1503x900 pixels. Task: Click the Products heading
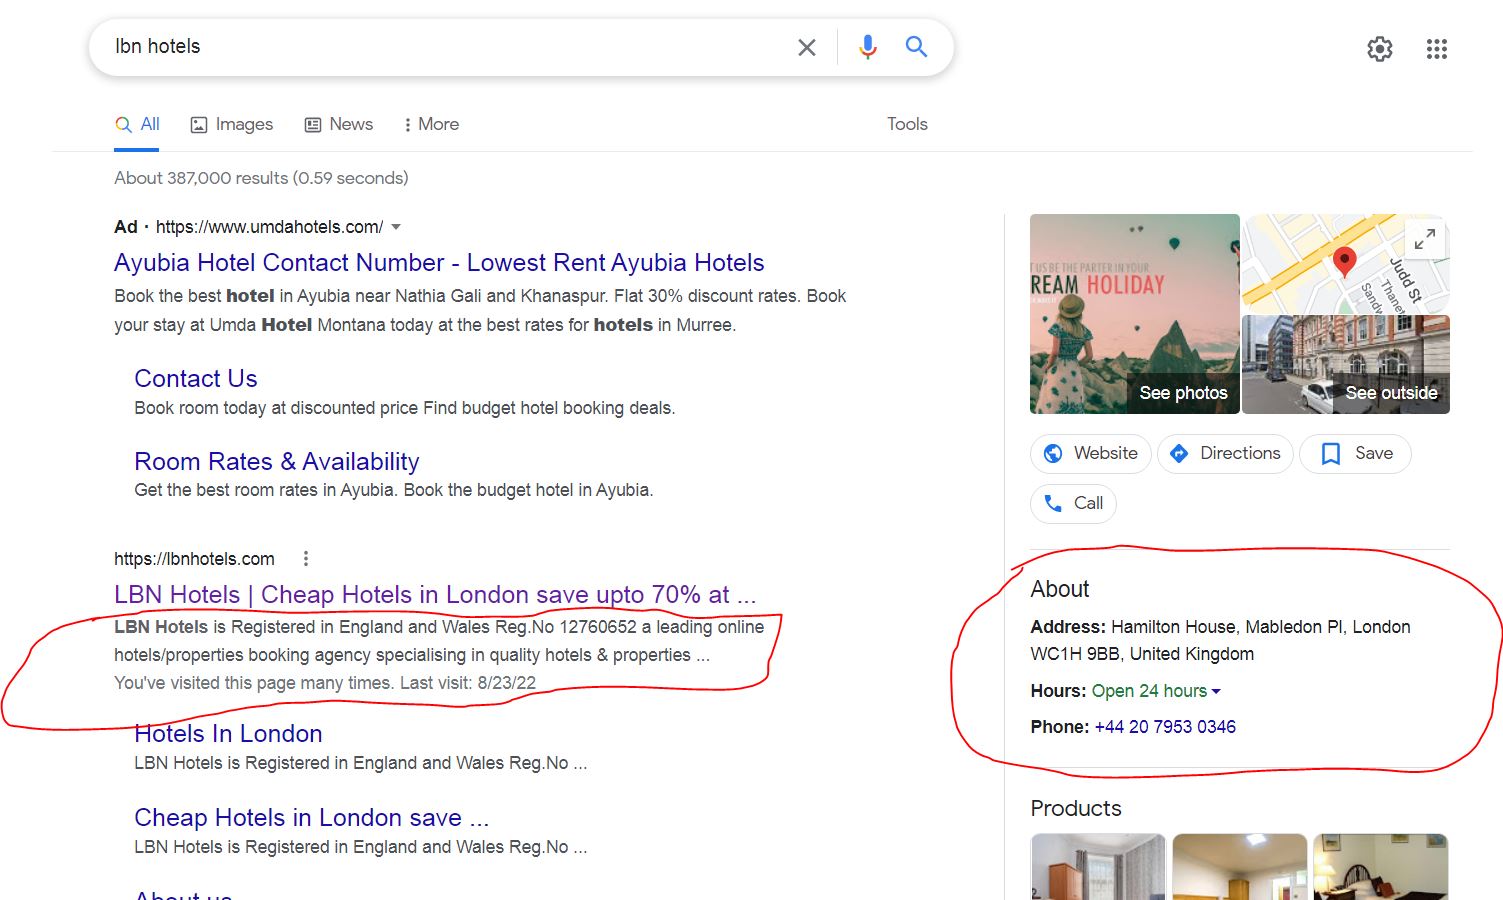[1076, 808]
